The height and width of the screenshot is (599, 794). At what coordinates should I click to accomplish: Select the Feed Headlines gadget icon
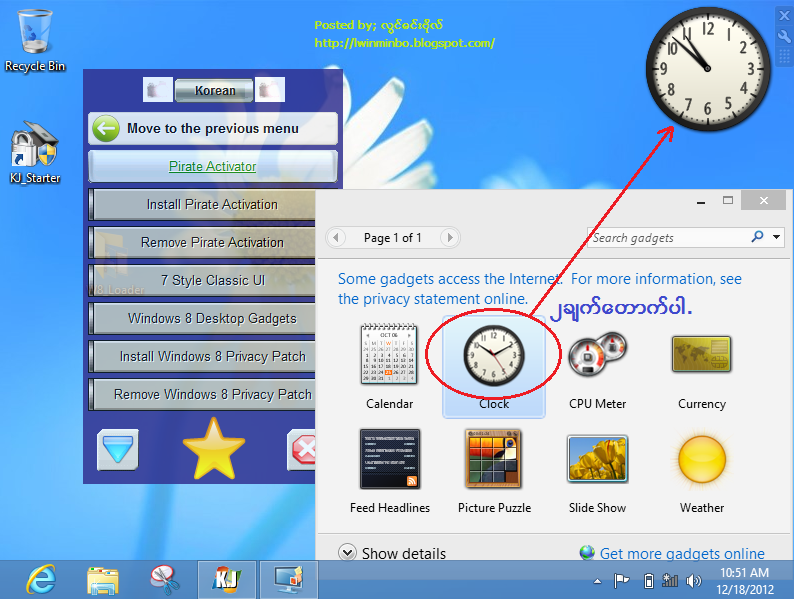click(389, 459)
